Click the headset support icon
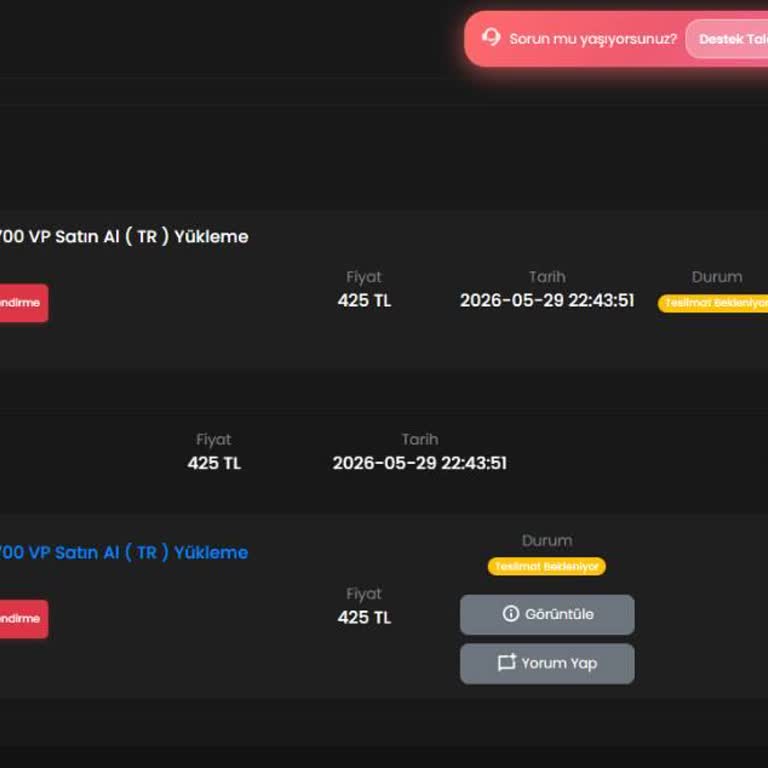Viewport: 768px width, 768px height. point(491,37)
